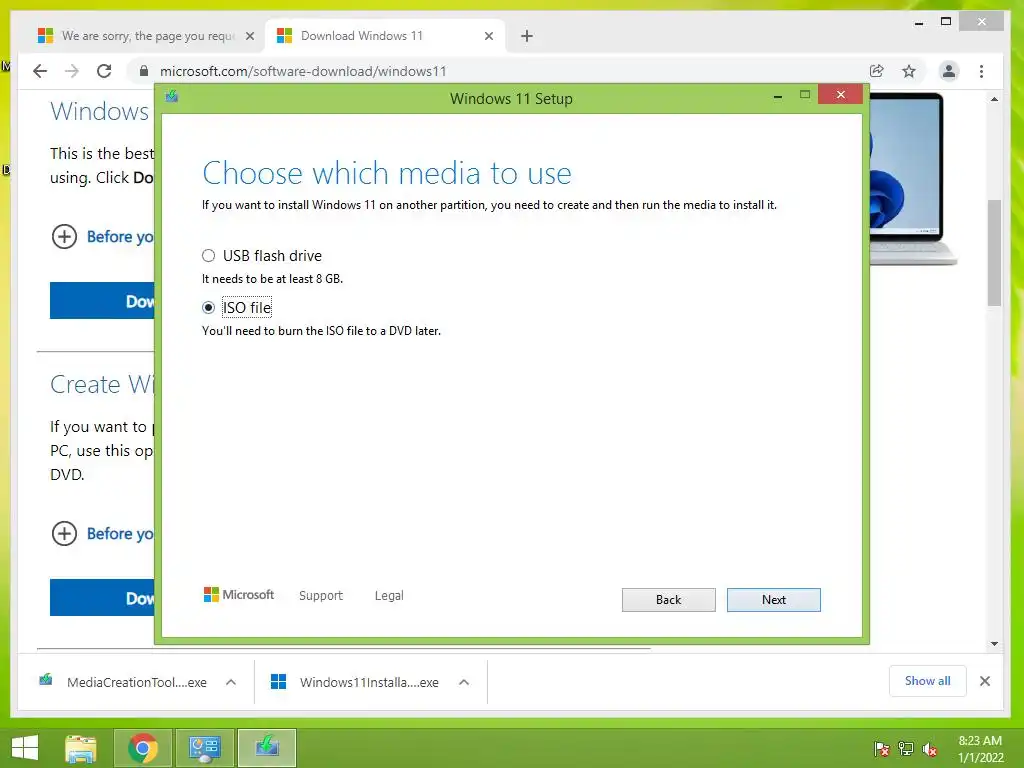Go back in Chrome
This screenshot has height=768, width=1024.
tap(40, 71)
